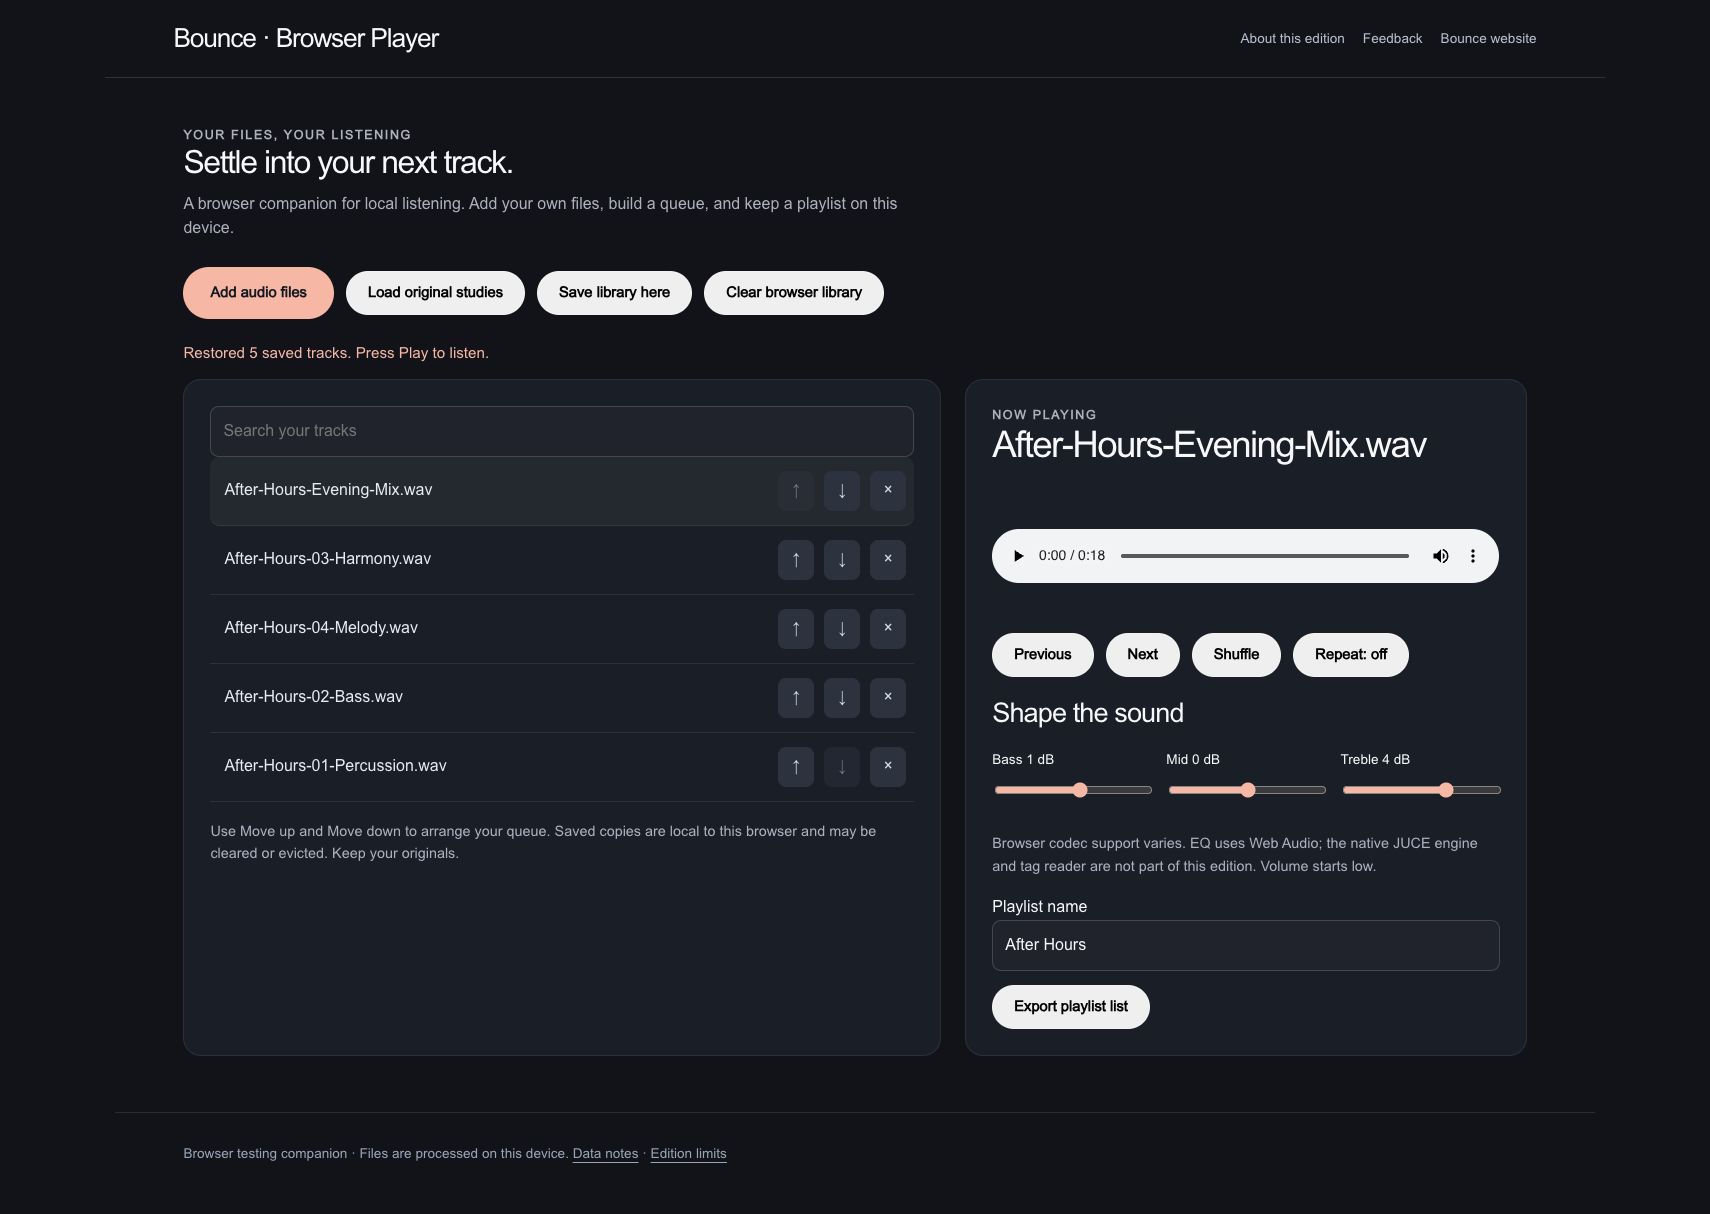Go to the Previous track
This screenshot has height=1214, width=1710.
1043,655
